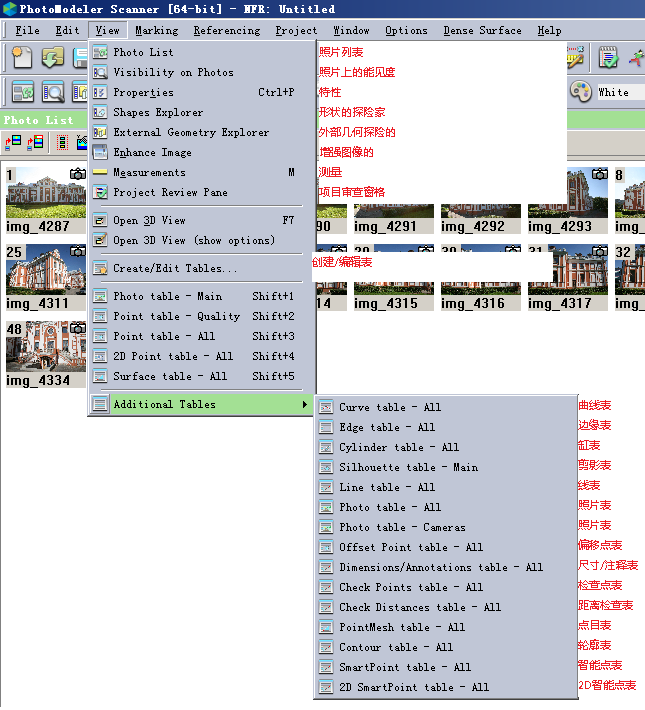
Task: Click the measuring ruler toolbar icon
Action: pyautogui.click(x=576, y=58)
